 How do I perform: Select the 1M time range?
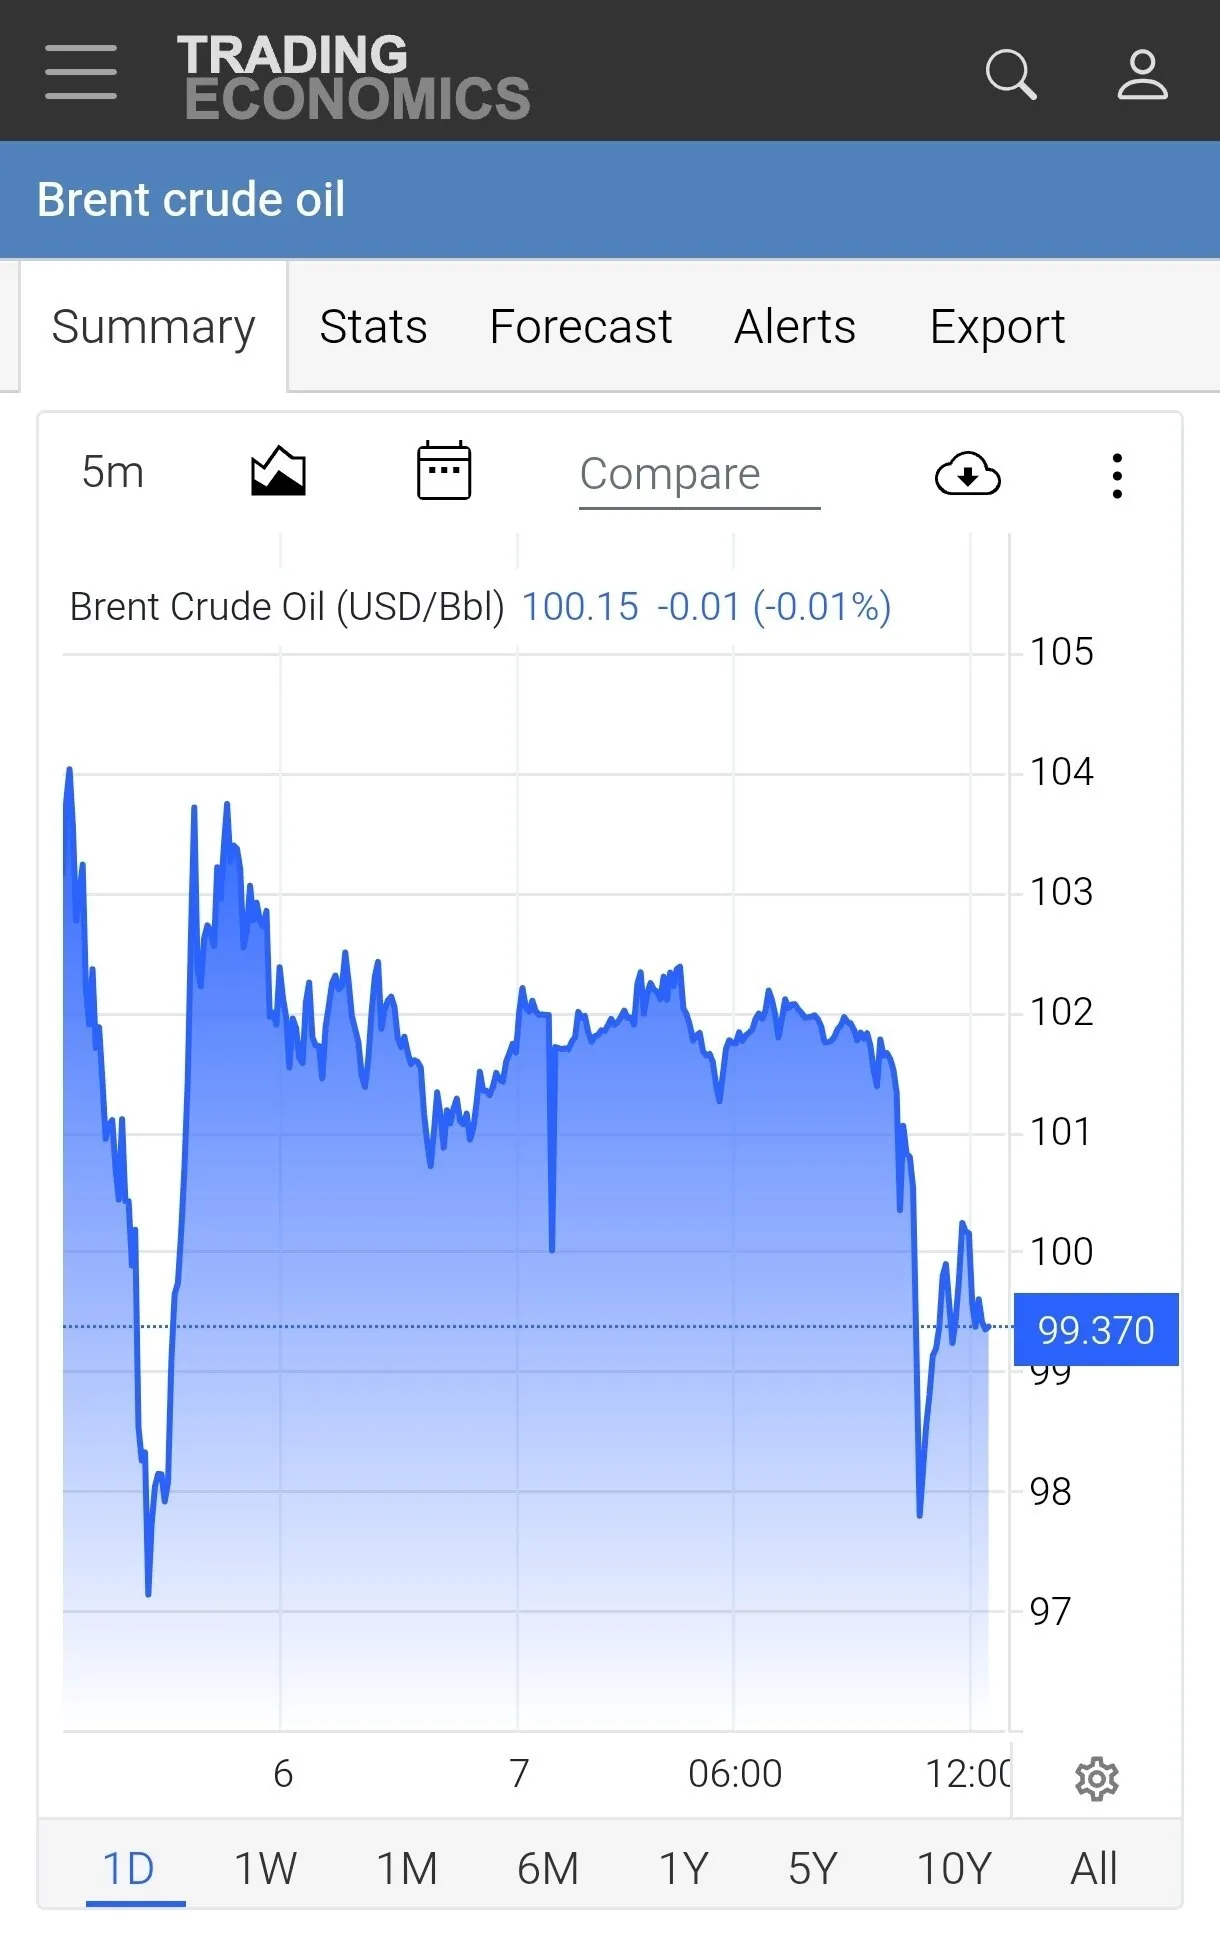(x=407, y=1868)
